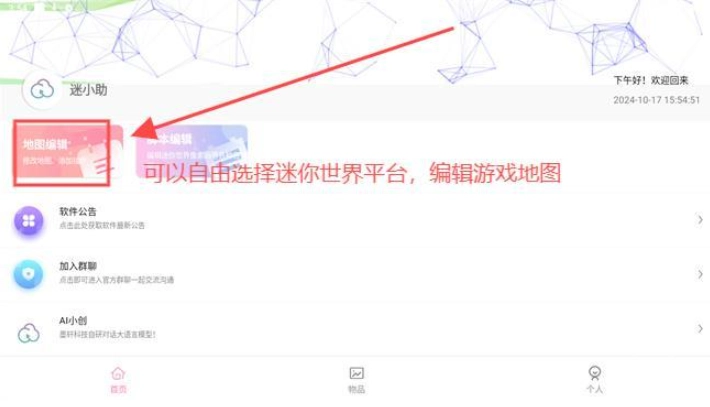This screenshot has height=407, width=710.
Task: Open the 地图编辑 map editing card
Action: tap(68, 153)
